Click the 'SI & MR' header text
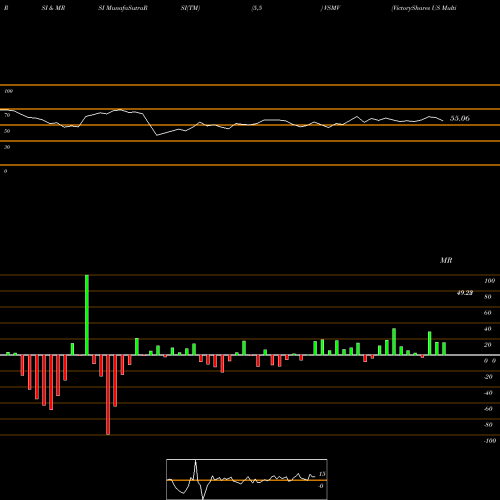Screen dimensions: 500x500 [x=53, y=8]
